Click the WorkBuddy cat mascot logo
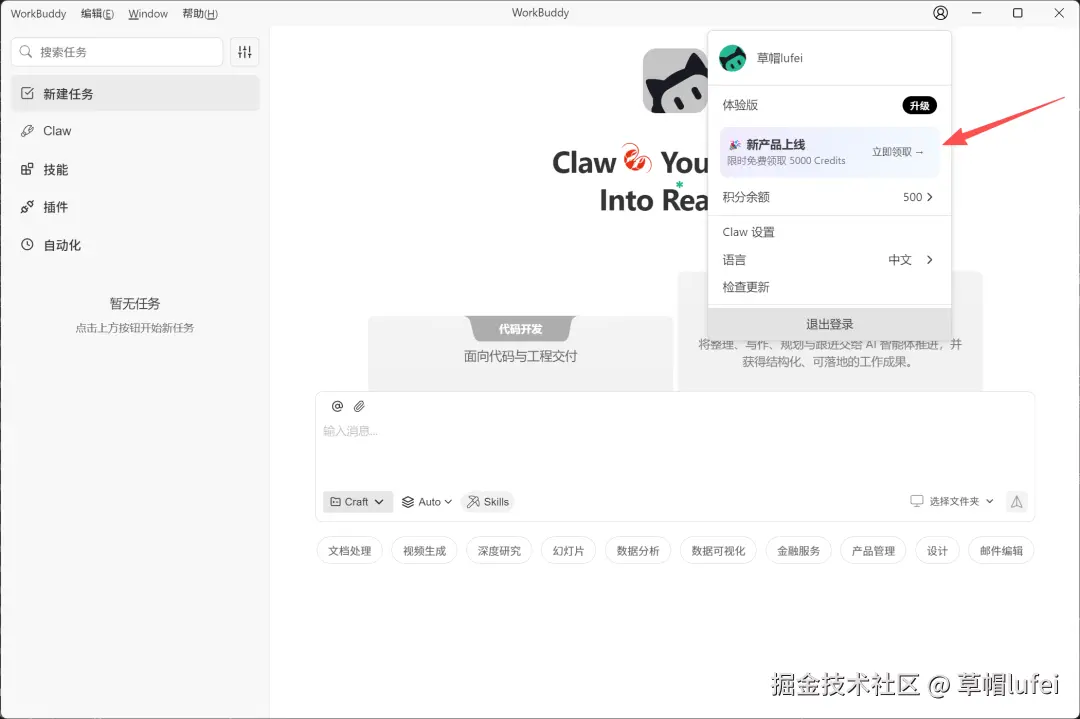 pos(675,81)
